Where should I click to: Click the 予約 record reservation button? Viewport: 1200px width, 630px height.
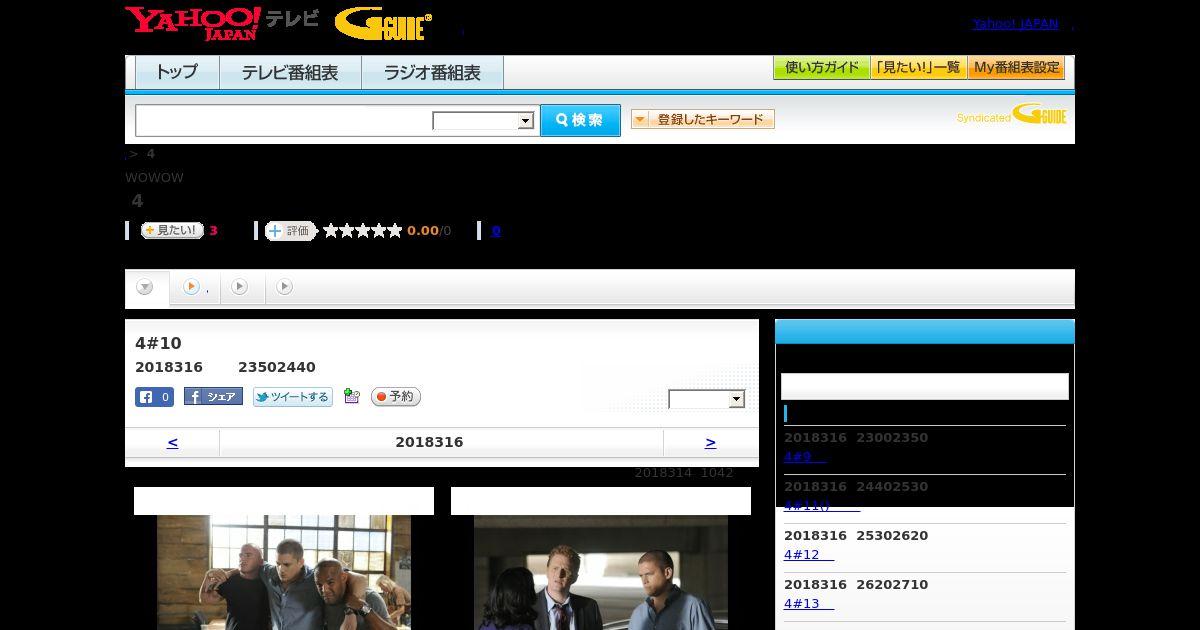coord(396,397)
